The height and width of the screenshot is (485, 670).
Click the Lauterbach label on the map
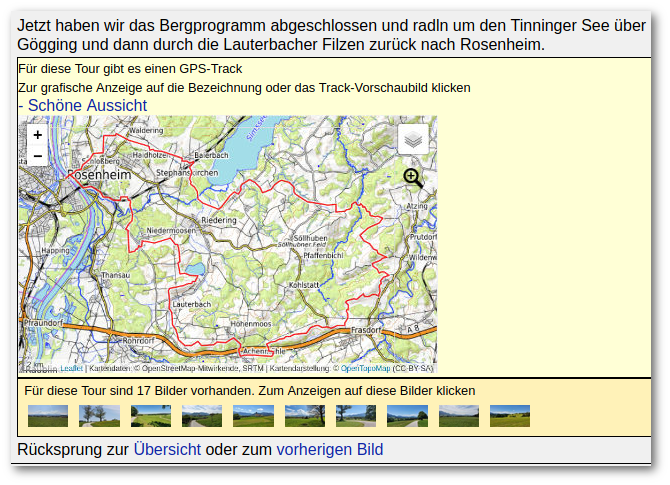[192, 304]
